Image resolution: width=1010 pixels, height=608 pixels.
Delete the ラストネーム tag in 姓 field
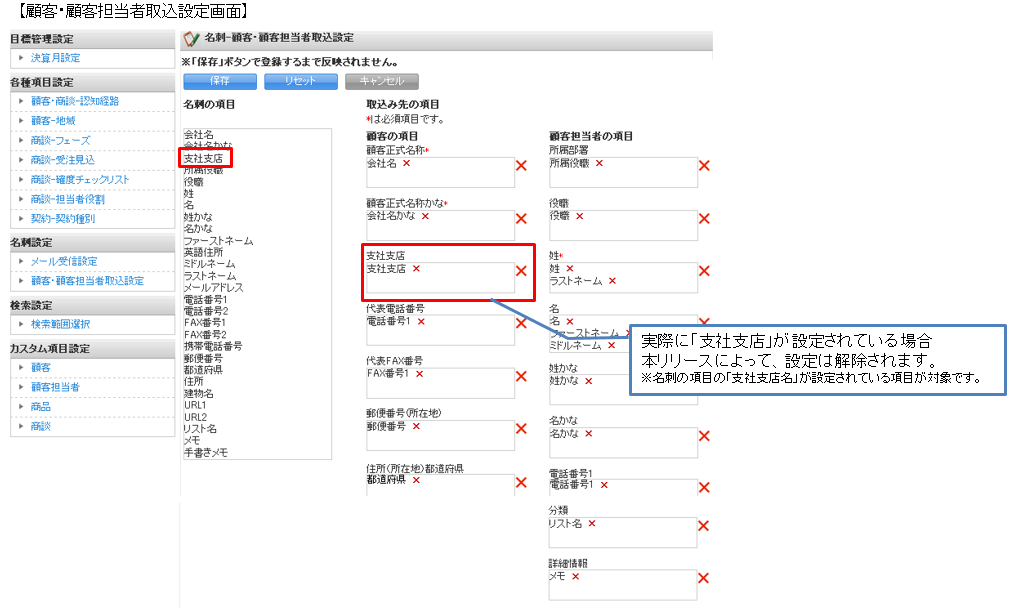pyautogui.click(x=612, y=282)
